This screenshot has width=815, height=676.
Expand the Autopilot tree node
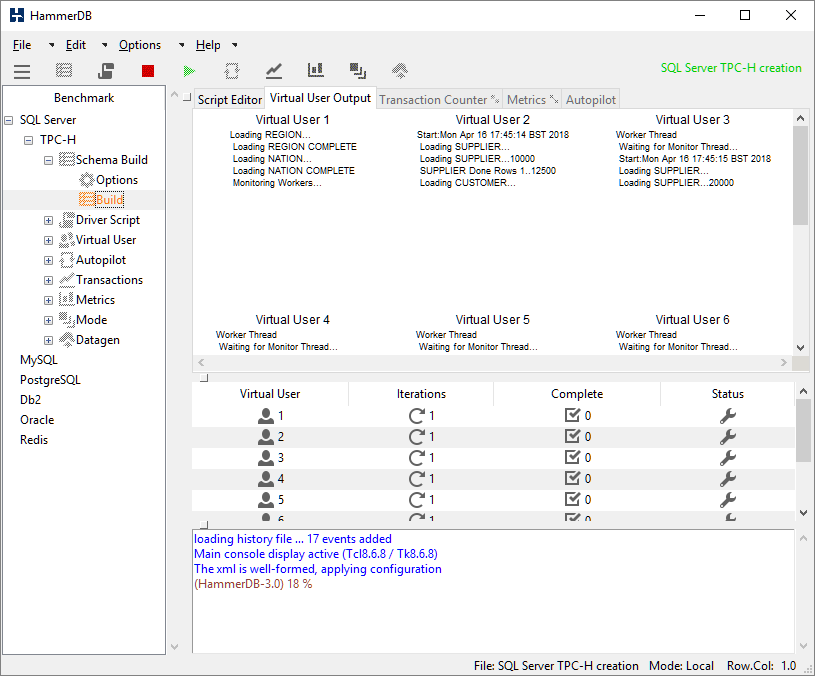(48, 260)
